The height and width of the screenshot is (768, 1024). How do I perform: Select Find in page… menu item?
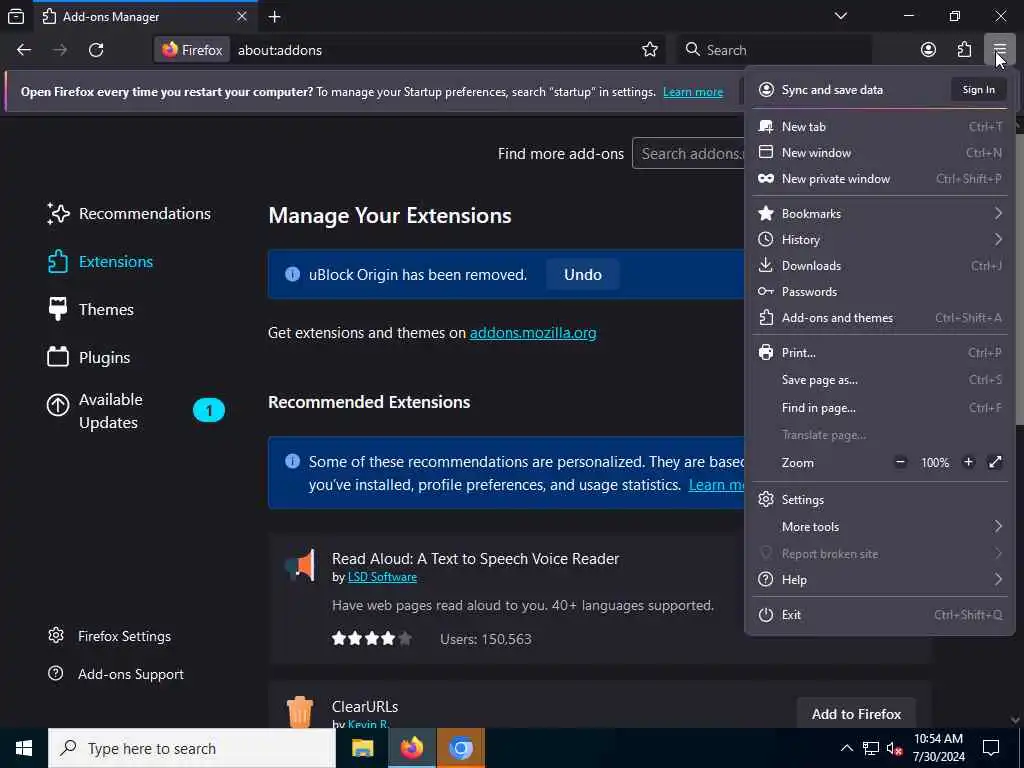pyautogui.click(x=880, y=408)
